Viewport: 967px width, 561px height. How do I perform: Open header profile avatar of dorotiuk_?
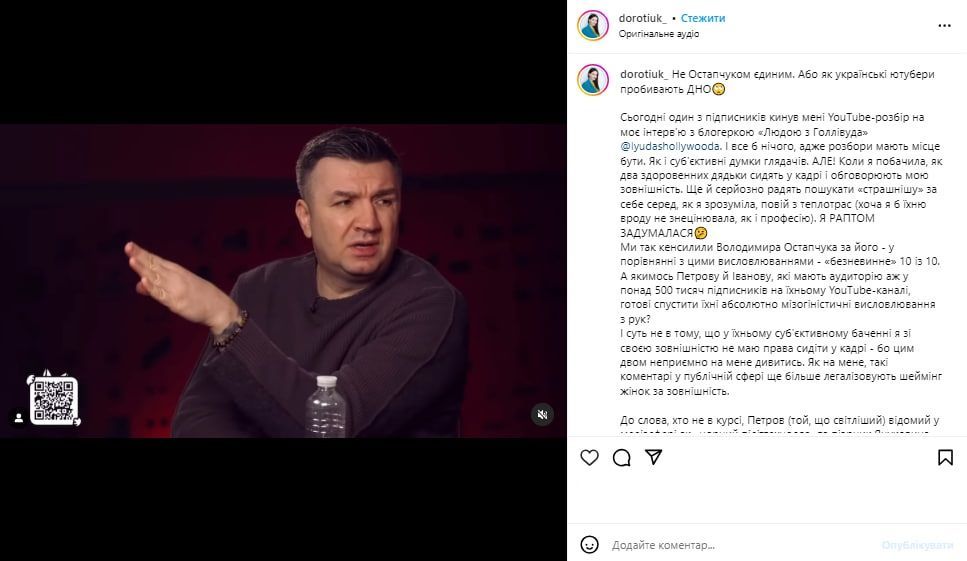(593, 25)
